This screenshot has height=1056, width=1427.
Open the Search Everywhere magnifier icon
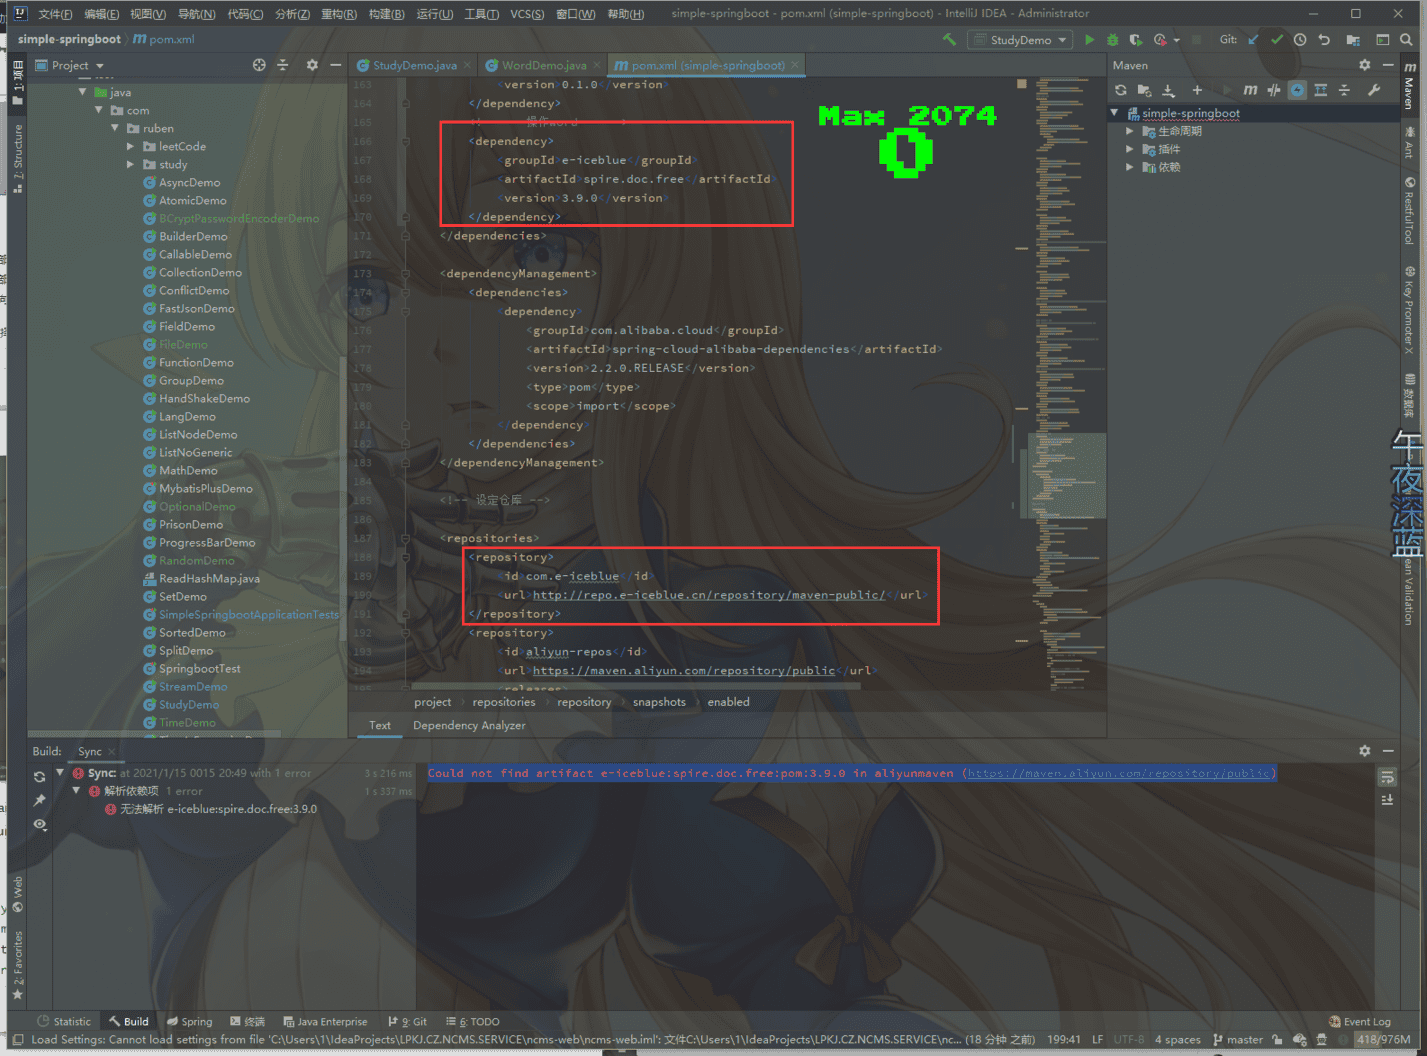[1406, 40]
